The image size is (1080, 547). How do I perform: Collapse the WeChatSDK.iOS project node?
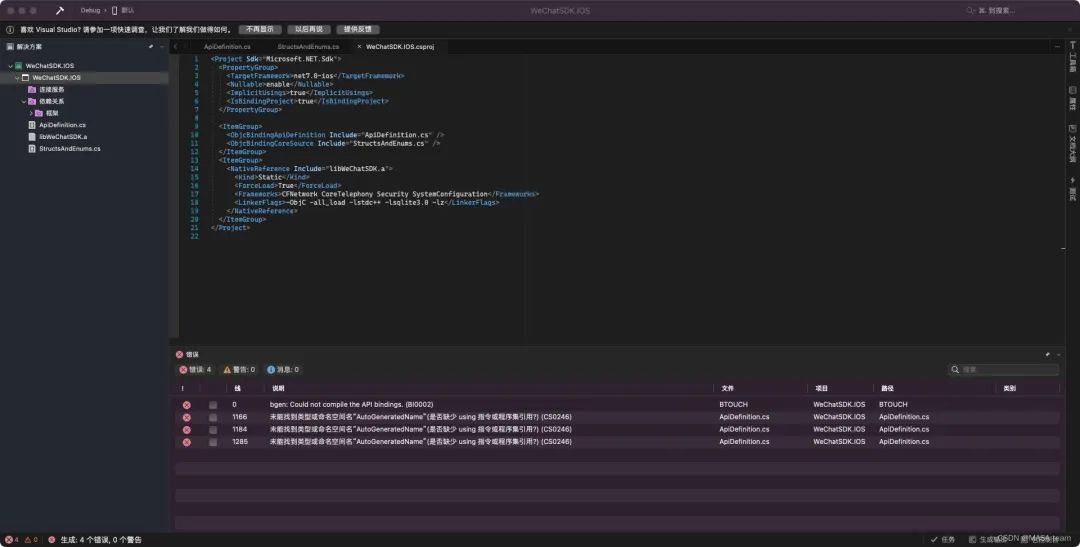[17, 78]
